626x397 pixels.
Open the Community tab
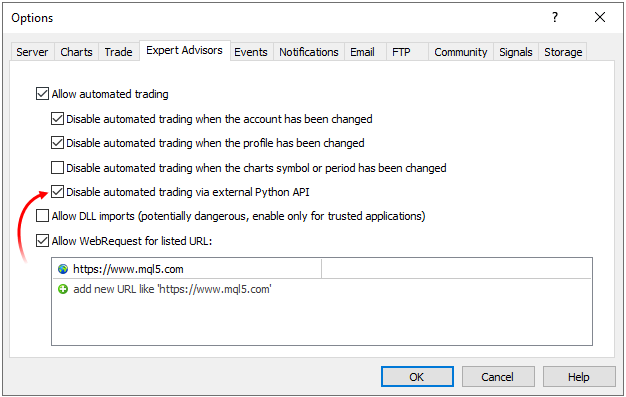tap(461, 52)
